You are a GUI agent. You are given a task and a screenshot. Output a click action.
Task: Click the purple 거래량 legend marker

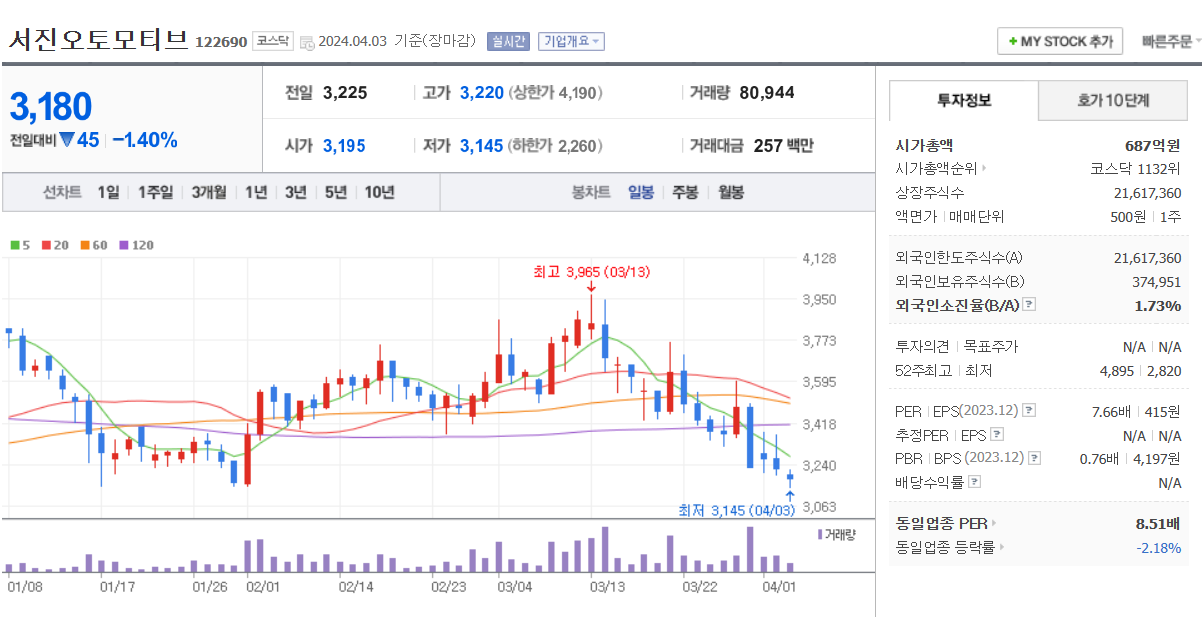click(x=820, y=534)
